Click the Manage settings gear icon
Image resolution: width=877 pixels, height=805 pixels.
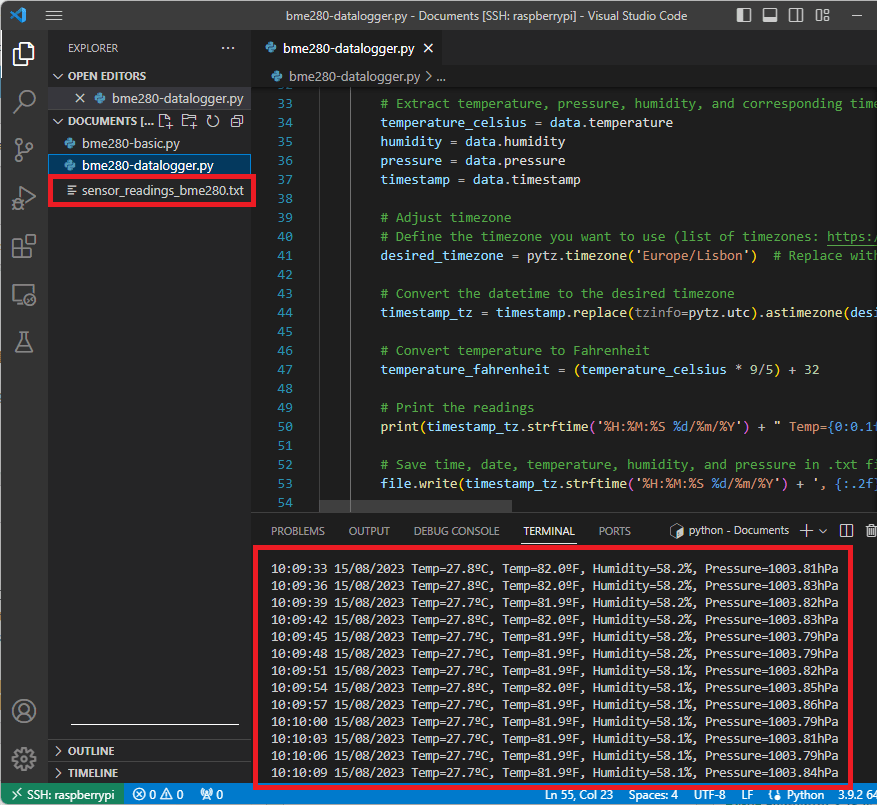[24, 759]
